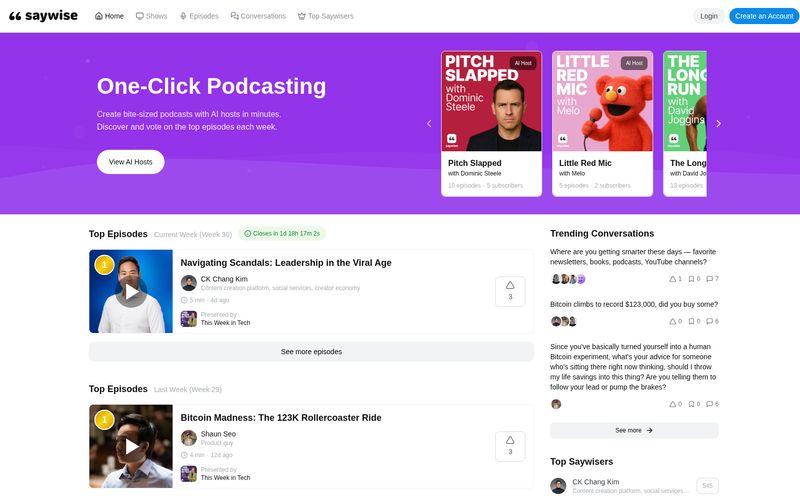This screenshot has width=800, height=496.
Task: Click the saywise logo
Action: click(45, 16)
